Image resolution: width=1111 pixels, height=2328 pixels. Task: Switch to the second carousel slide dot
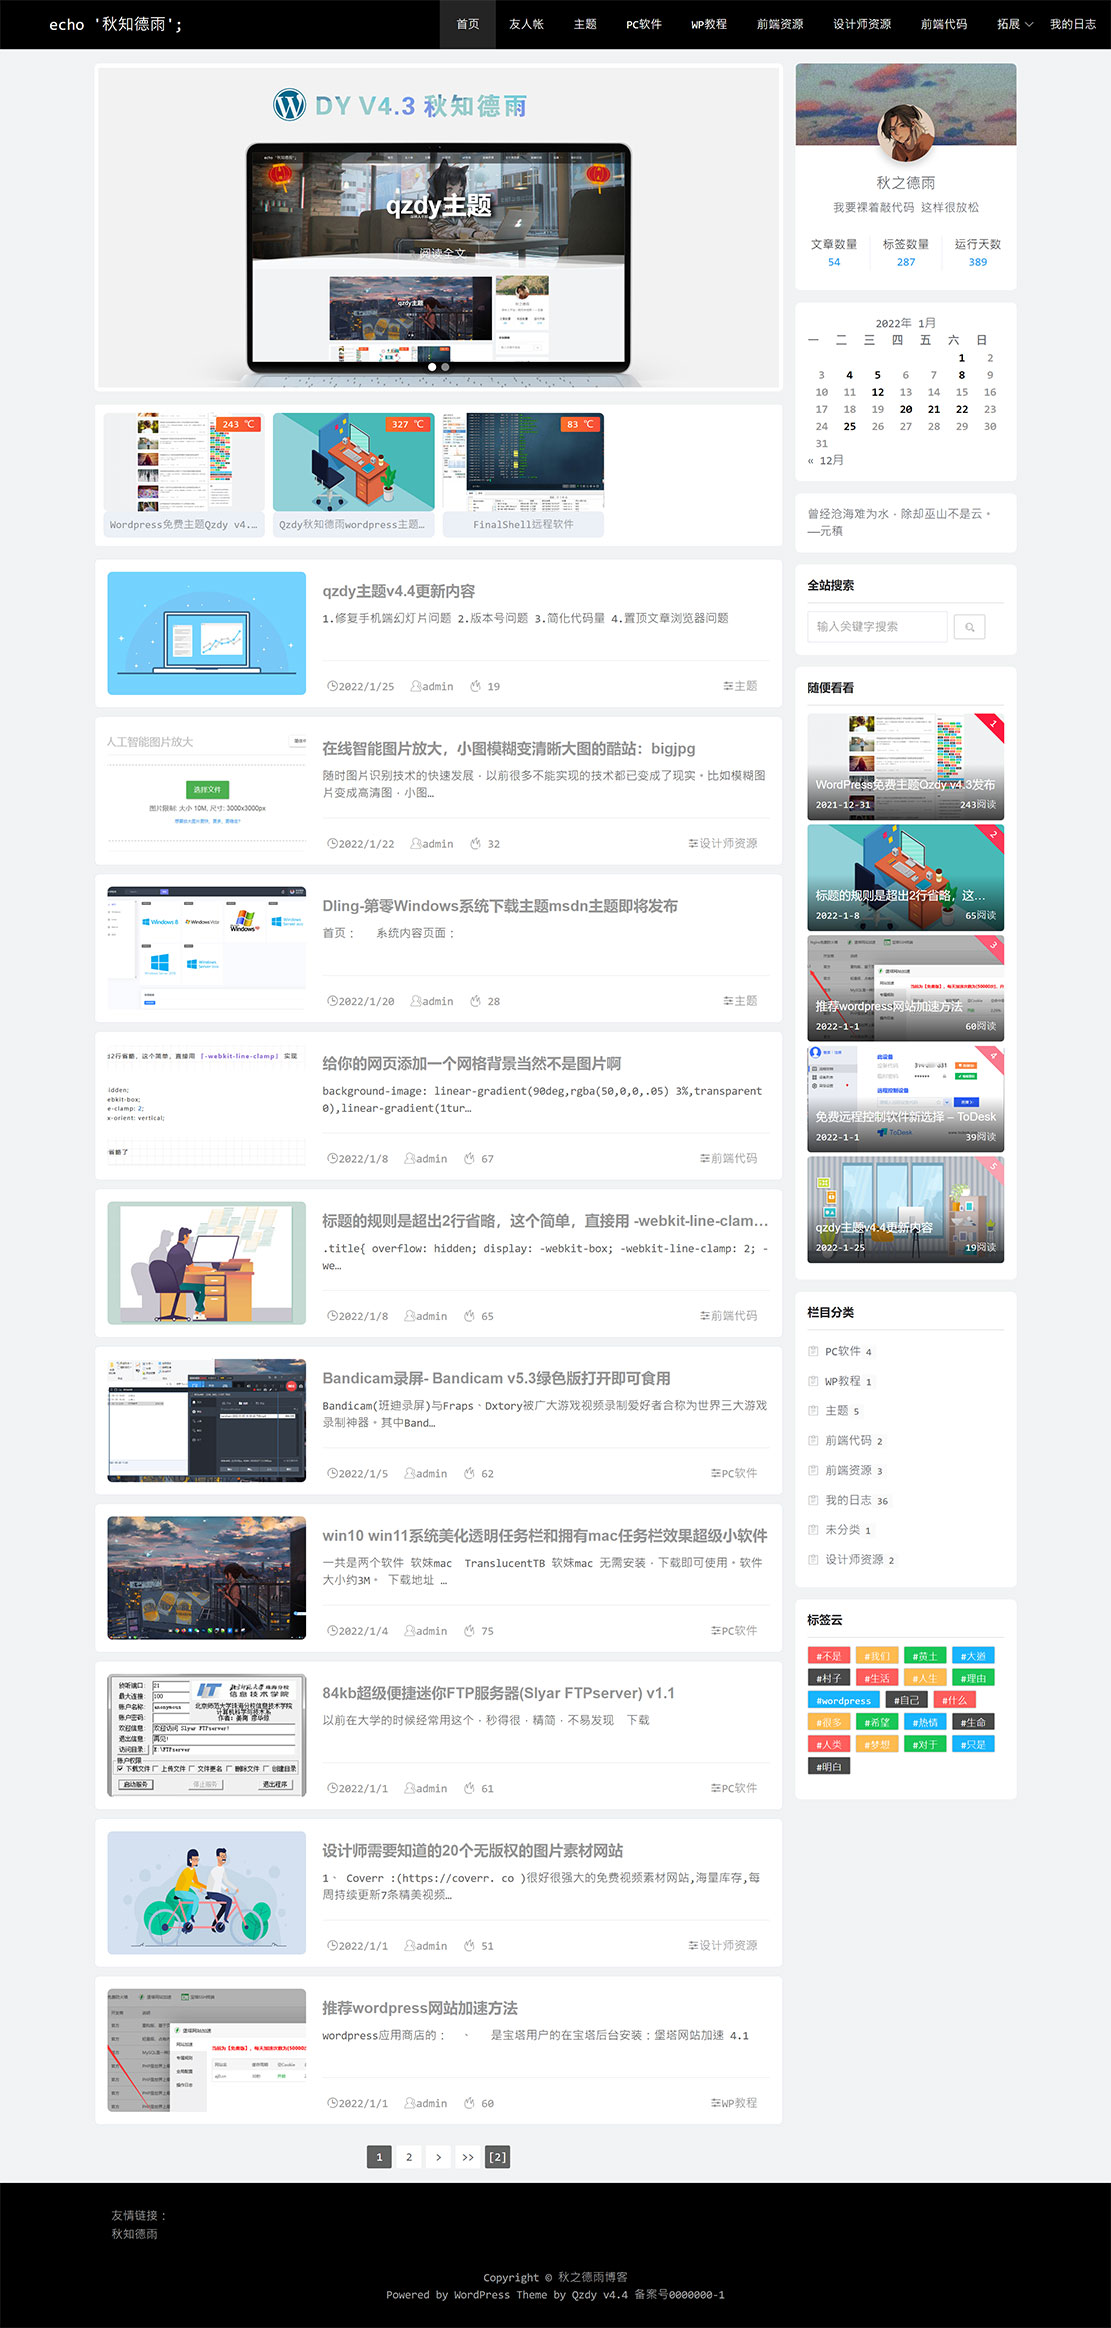pos(445,367)
